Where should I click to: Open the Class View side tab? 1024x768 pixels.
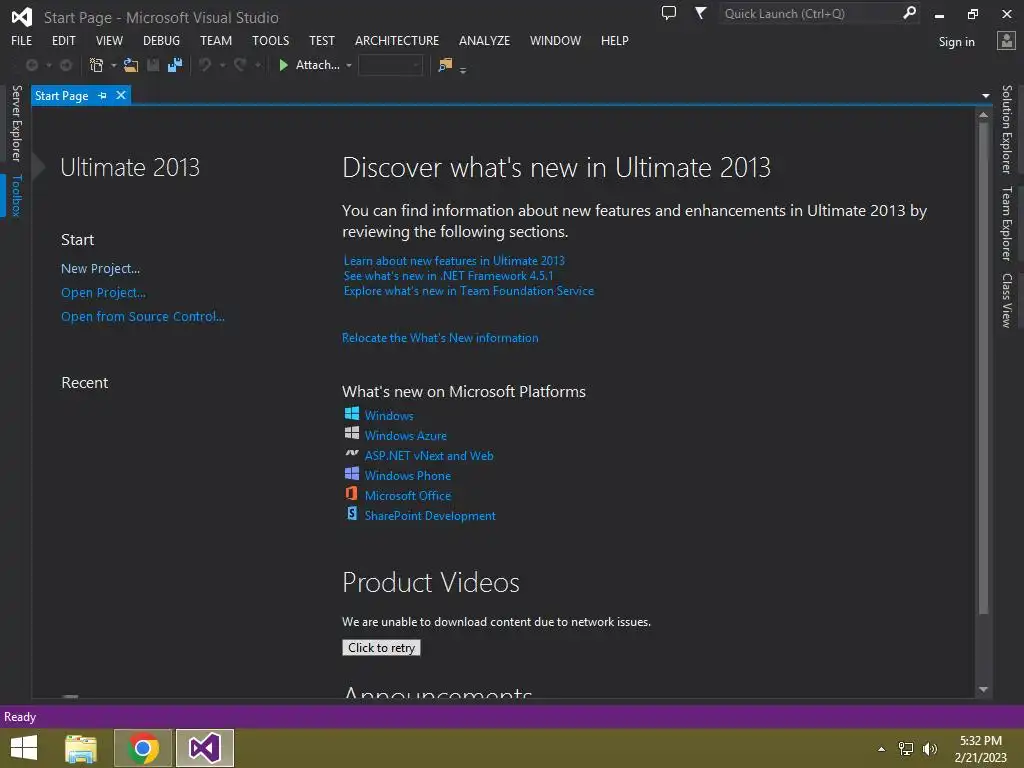(x=1007, y=300)
